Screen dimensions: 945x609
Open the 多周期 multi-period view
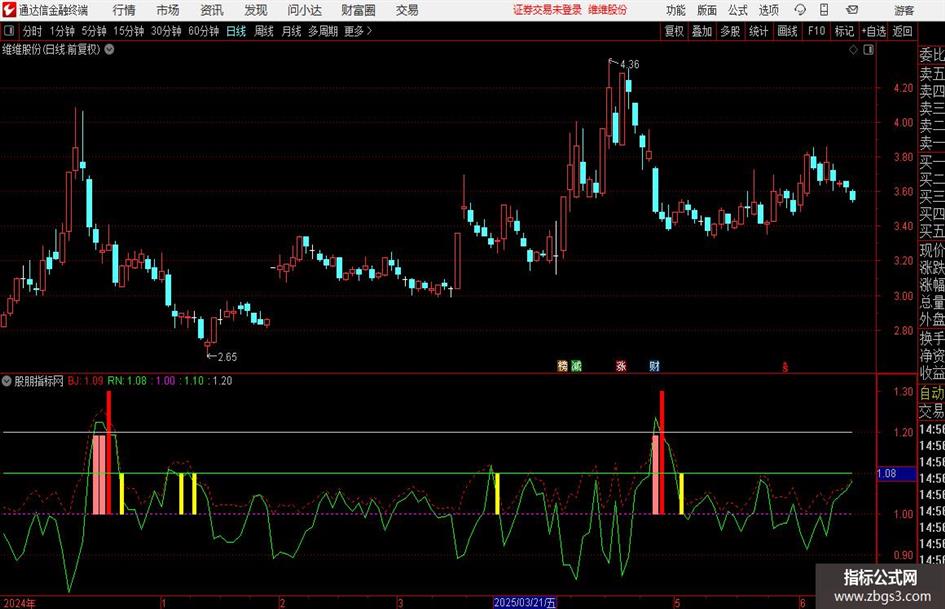pyautogui.click(x=323, y=31)
